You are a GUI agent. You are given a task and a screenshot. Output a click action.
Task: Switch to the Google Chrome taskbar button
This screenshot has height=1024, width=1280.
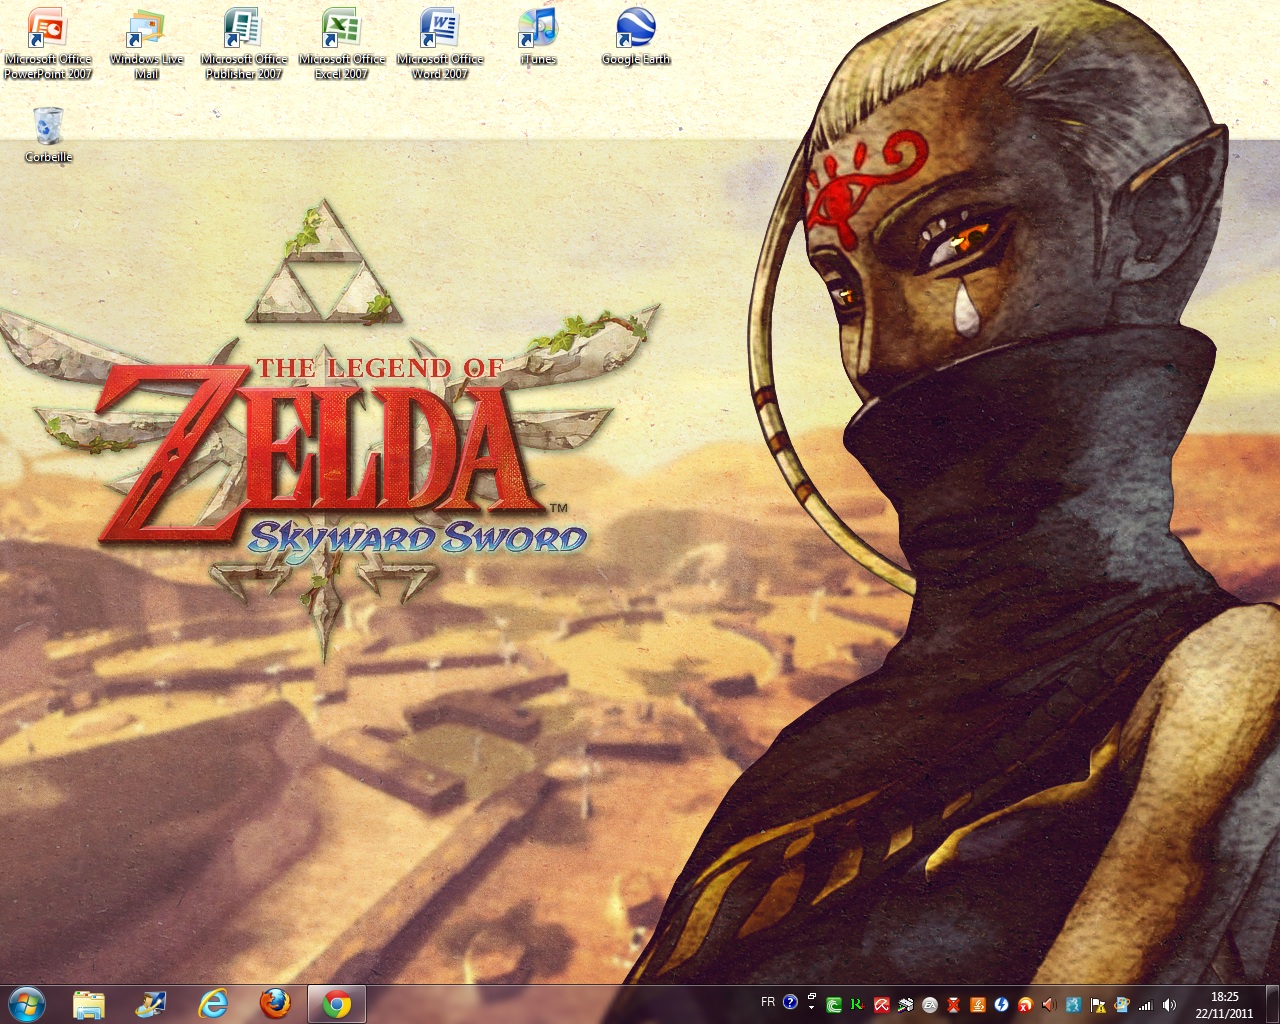(337, 1003)
